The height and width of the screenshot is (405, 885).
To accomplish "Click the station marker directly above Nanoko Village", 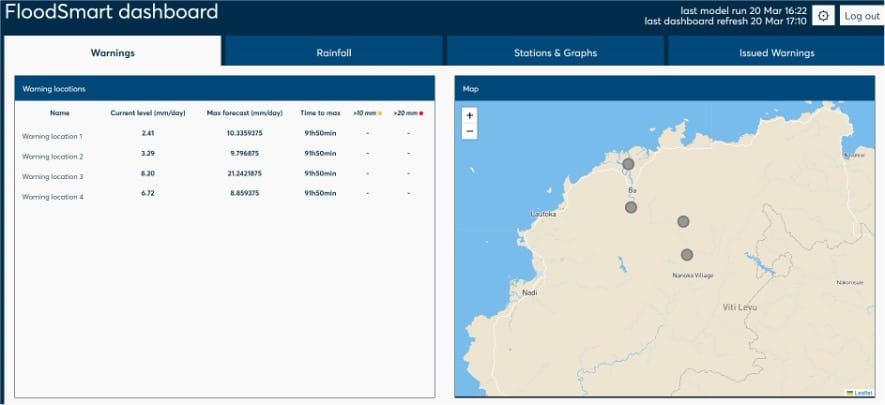I will click(x=687, y=255).
